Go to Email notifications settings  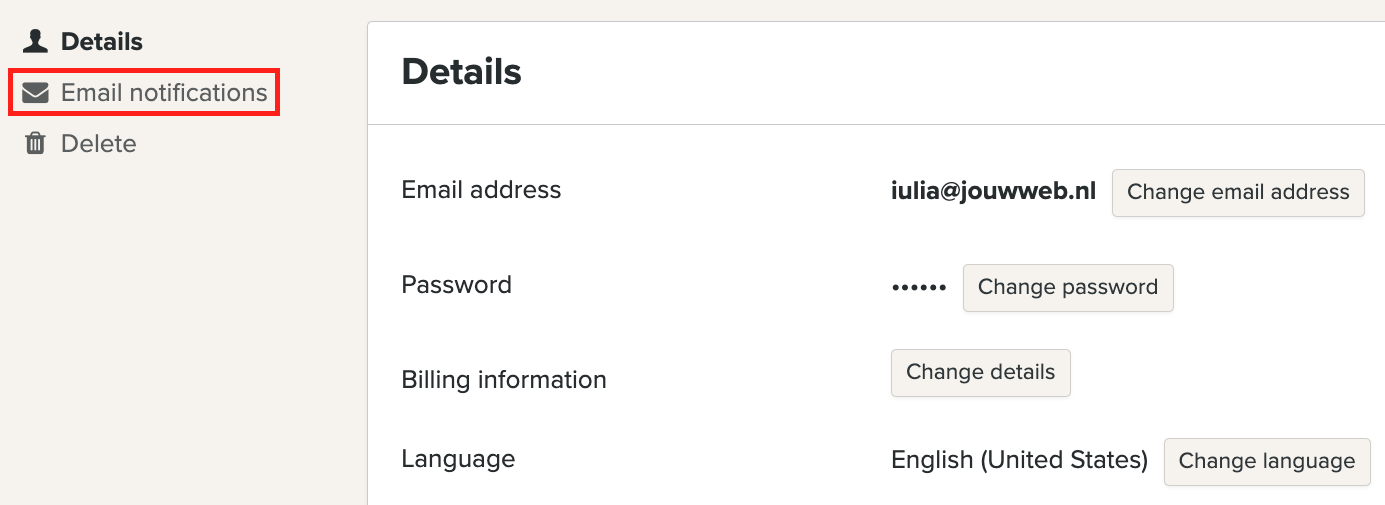click(164, 93)
